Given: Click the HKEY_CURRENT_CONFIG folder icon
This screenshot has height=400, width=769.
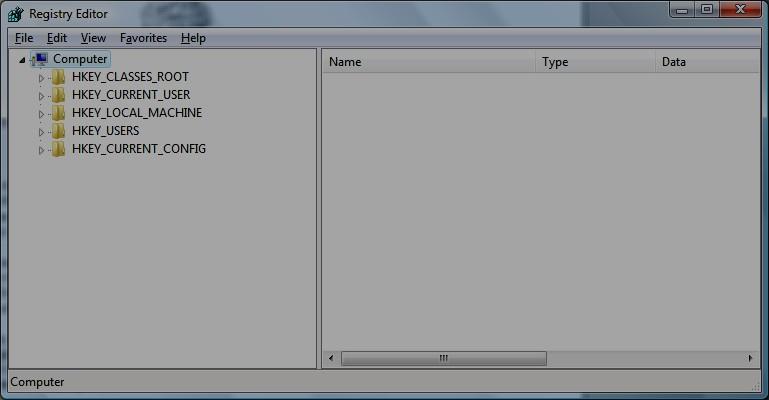Looking at the screenshot, I should click(59, 149).
